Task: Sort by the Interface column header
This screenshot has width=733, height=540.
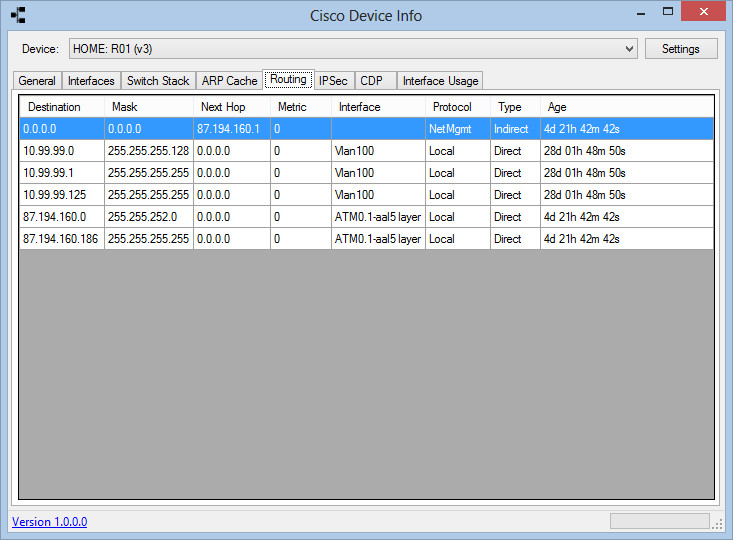Action: click(x=378, y=107)
